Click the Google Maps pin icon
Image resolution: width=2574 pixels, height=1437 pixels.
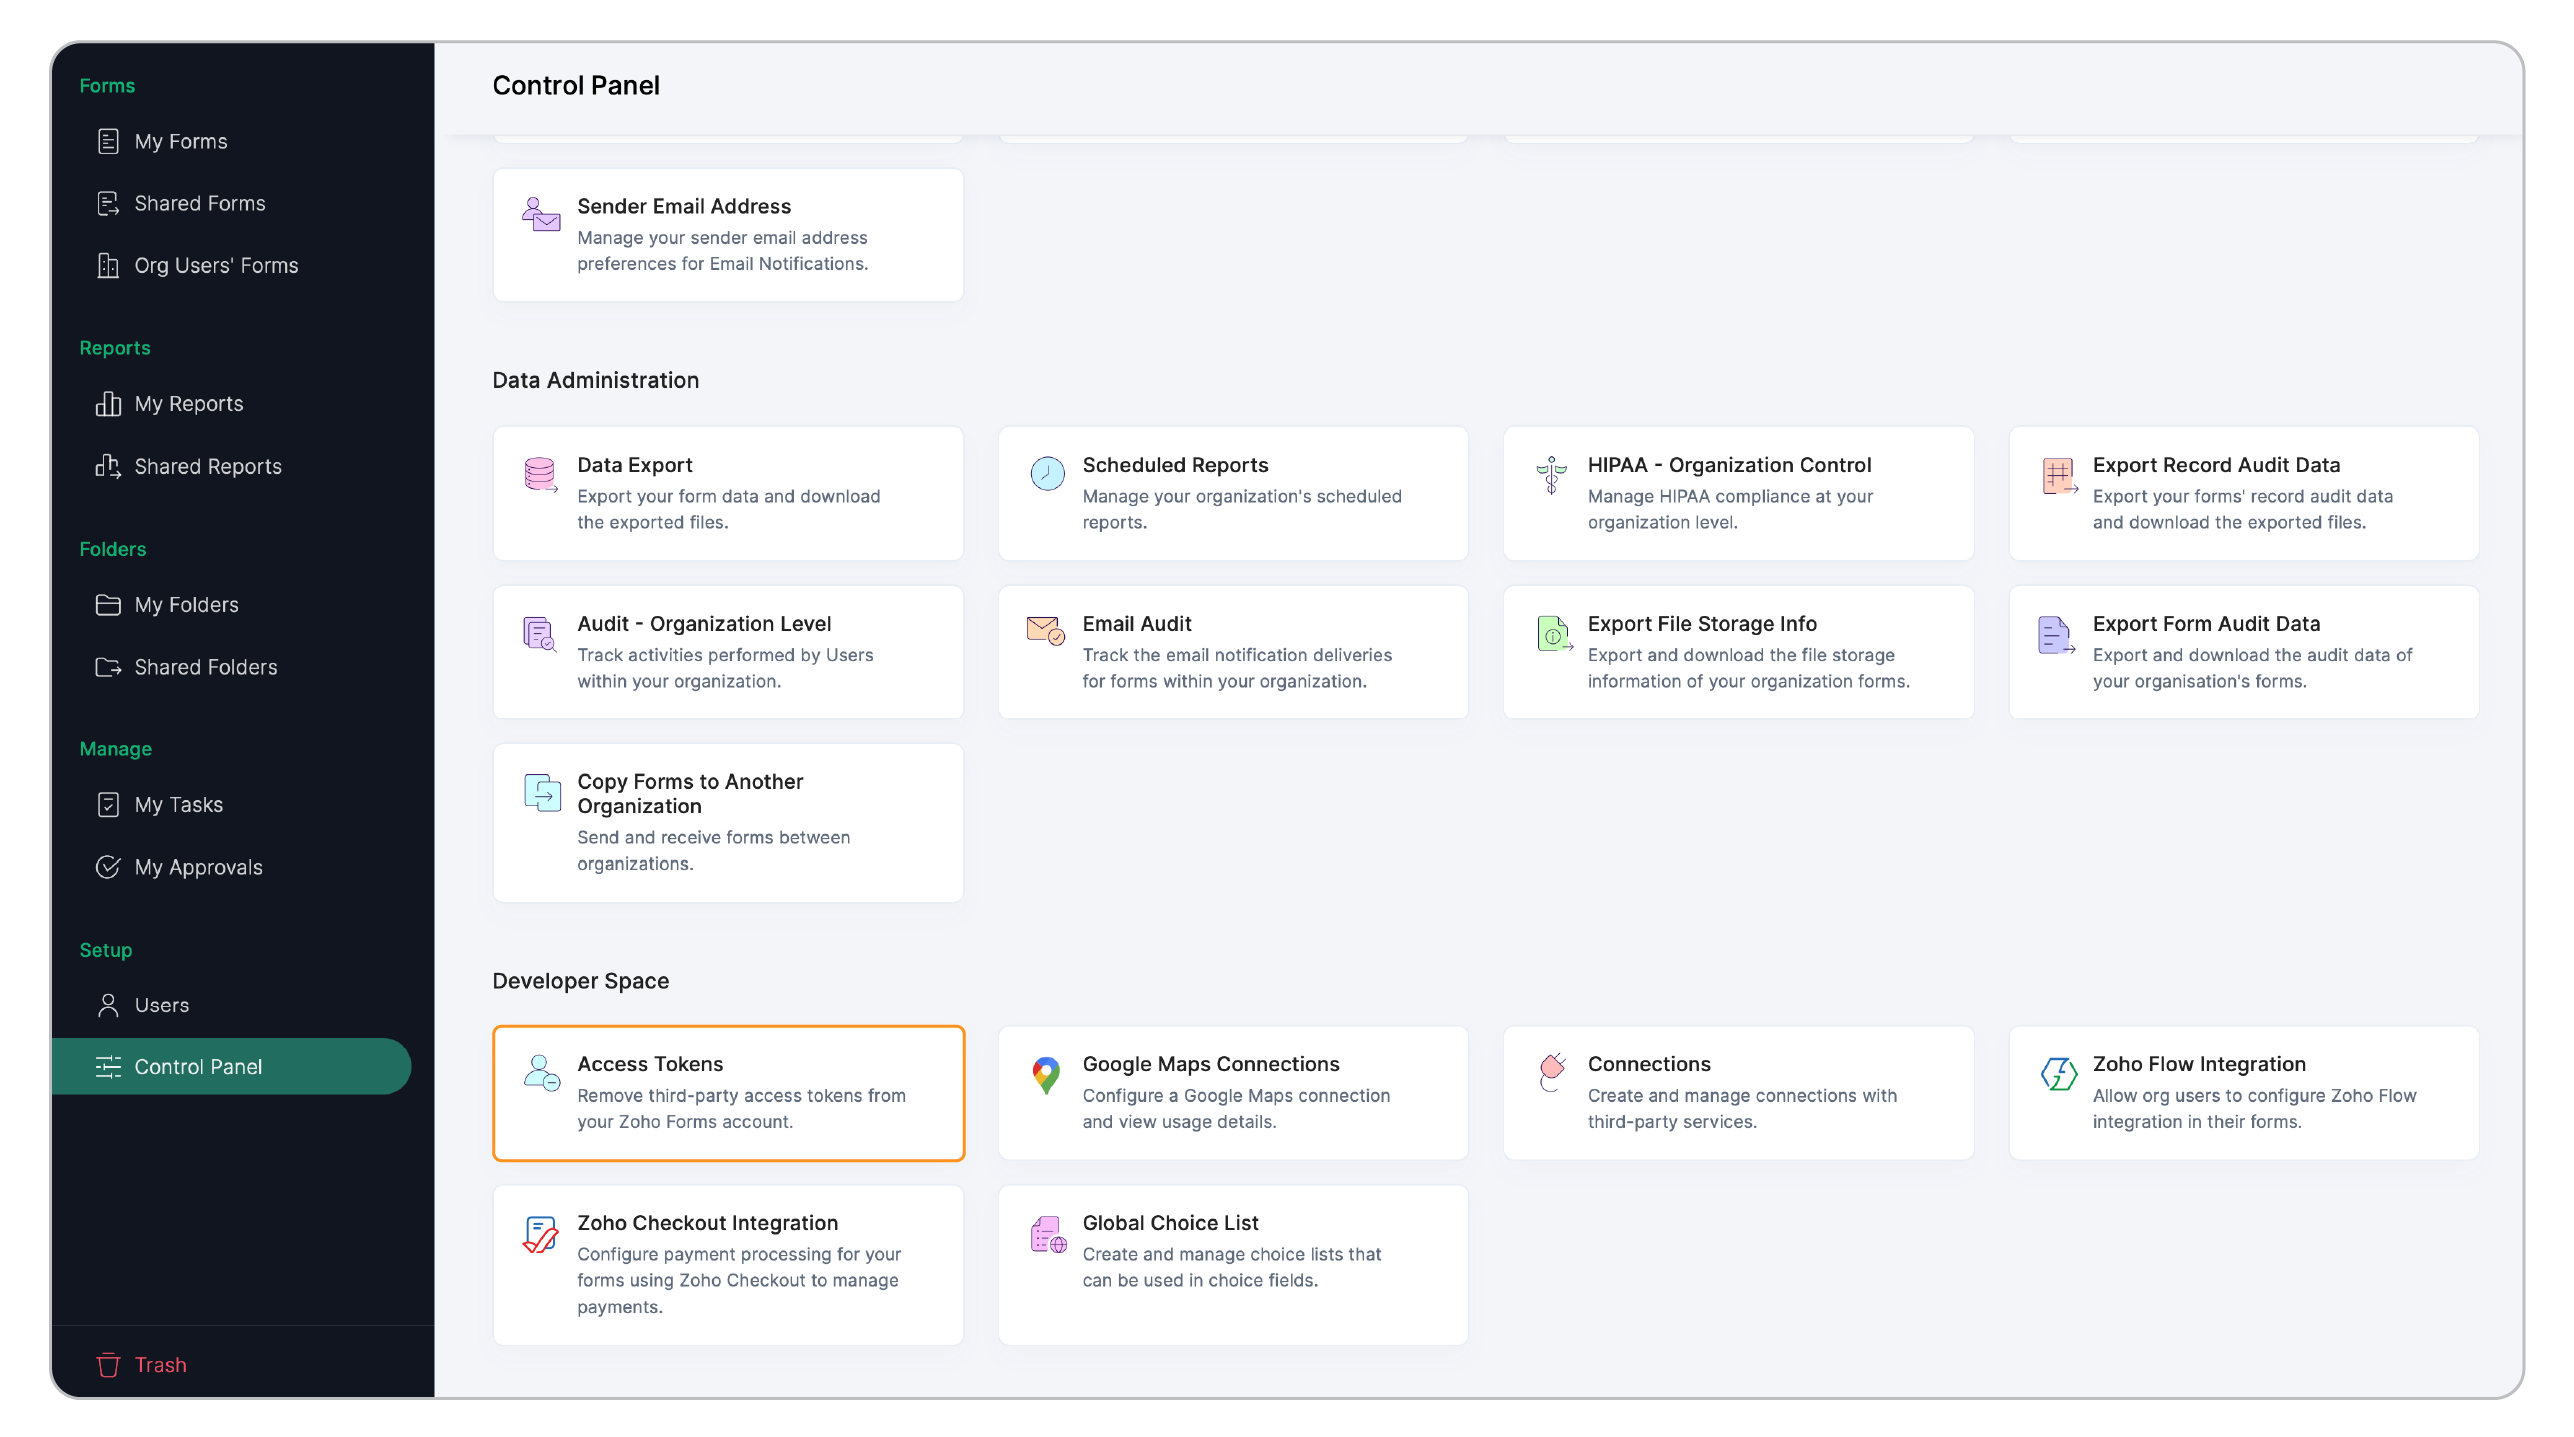coord(1046,1075)
